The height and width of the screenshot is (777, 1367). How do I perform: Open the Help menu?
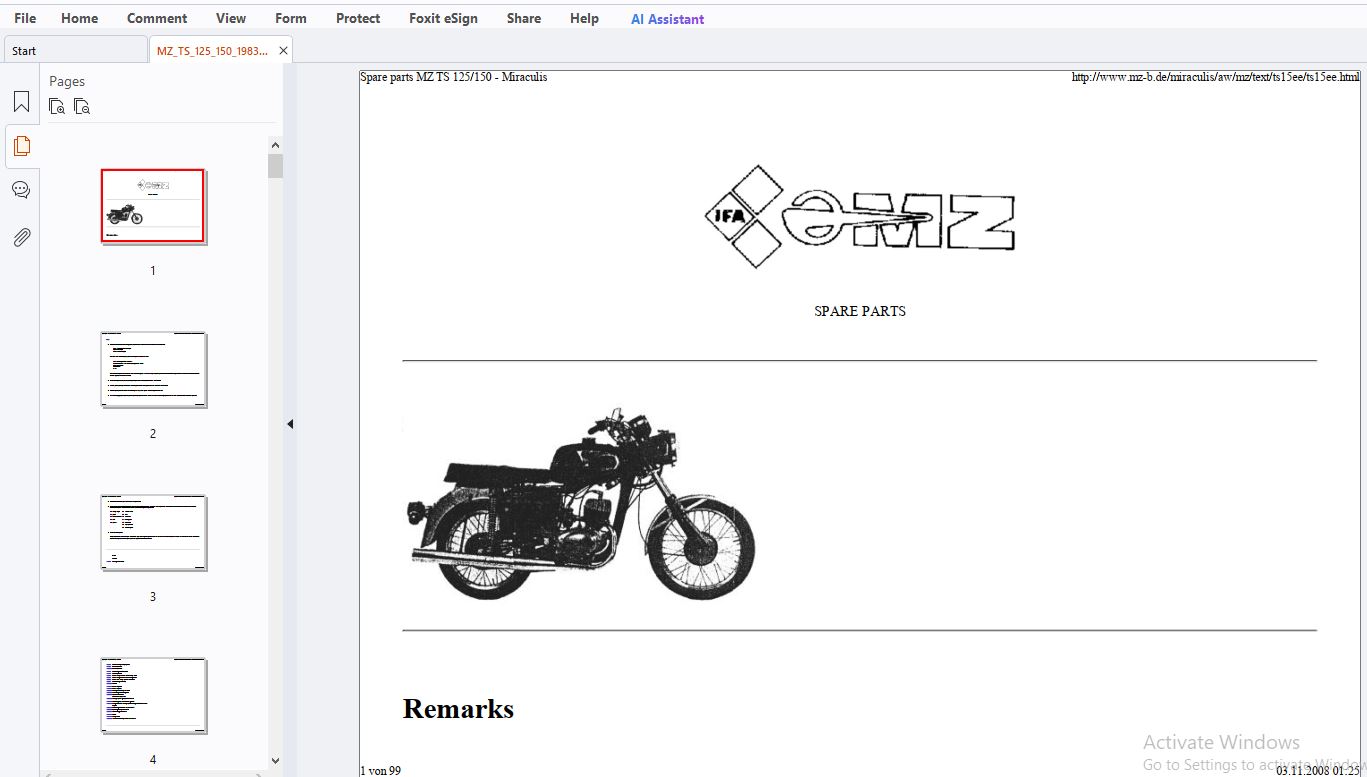584,18
